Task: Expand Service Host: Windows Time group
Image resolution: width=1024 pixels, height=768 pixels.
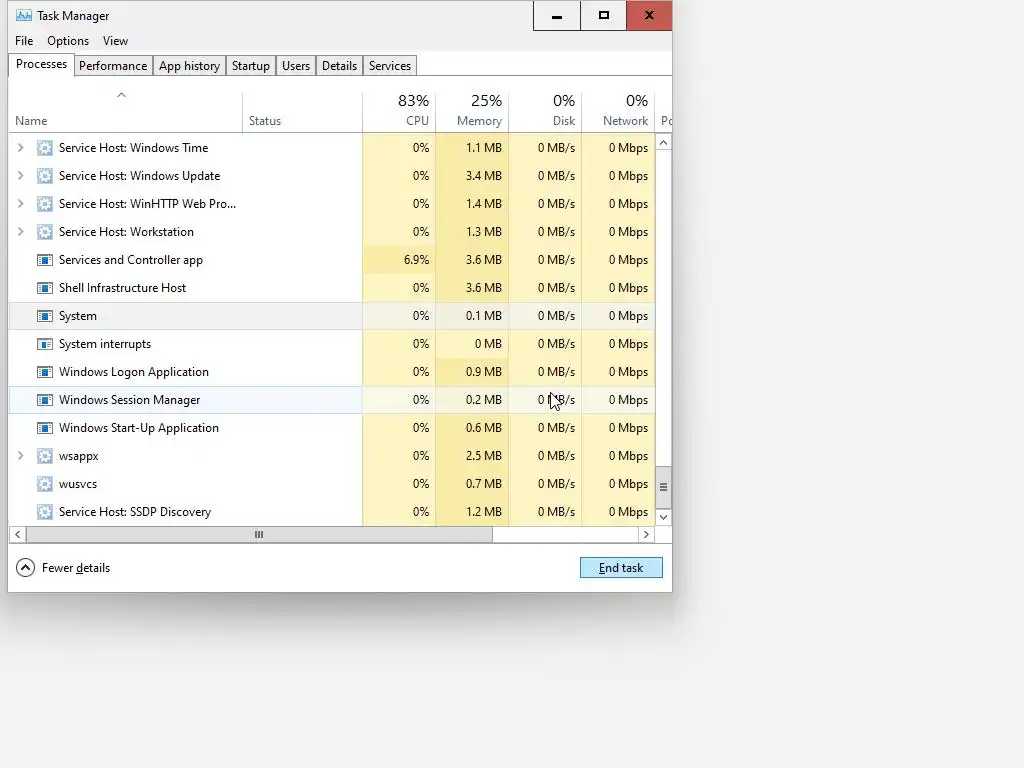Action: pyautogui.click(x=20, y=148)
